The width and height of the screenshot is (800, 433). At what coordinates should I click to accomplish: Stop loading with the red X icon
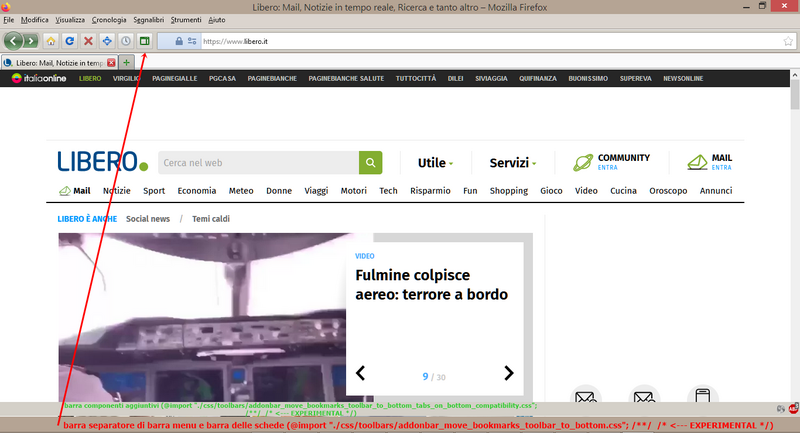pos(88,41)
